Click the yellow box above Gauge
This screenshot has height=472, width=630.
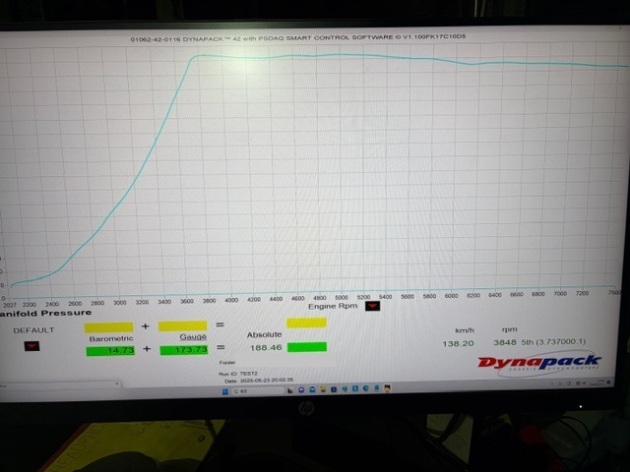point(182,325)
